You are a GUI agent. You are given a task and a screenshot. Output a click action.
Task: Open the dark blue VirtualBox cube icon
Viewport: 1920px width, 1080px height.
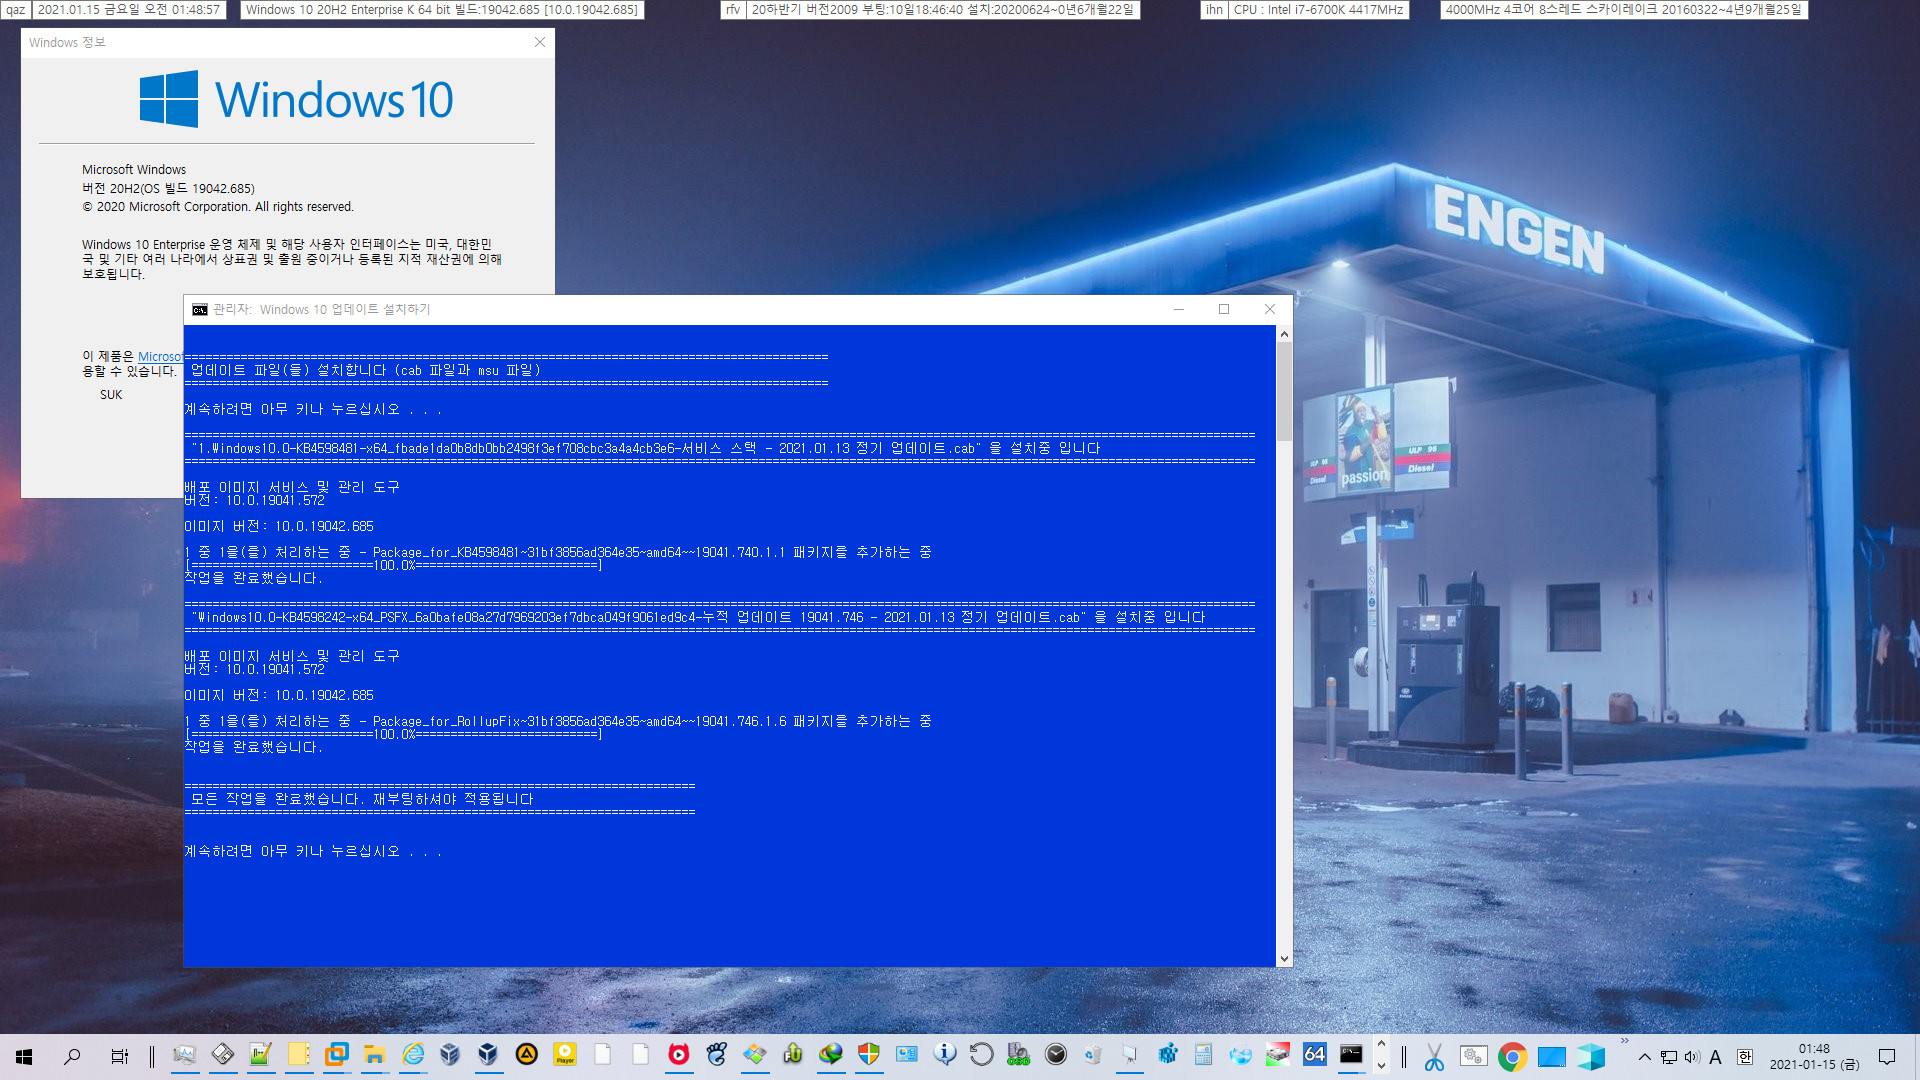(x=488, y=1055)
